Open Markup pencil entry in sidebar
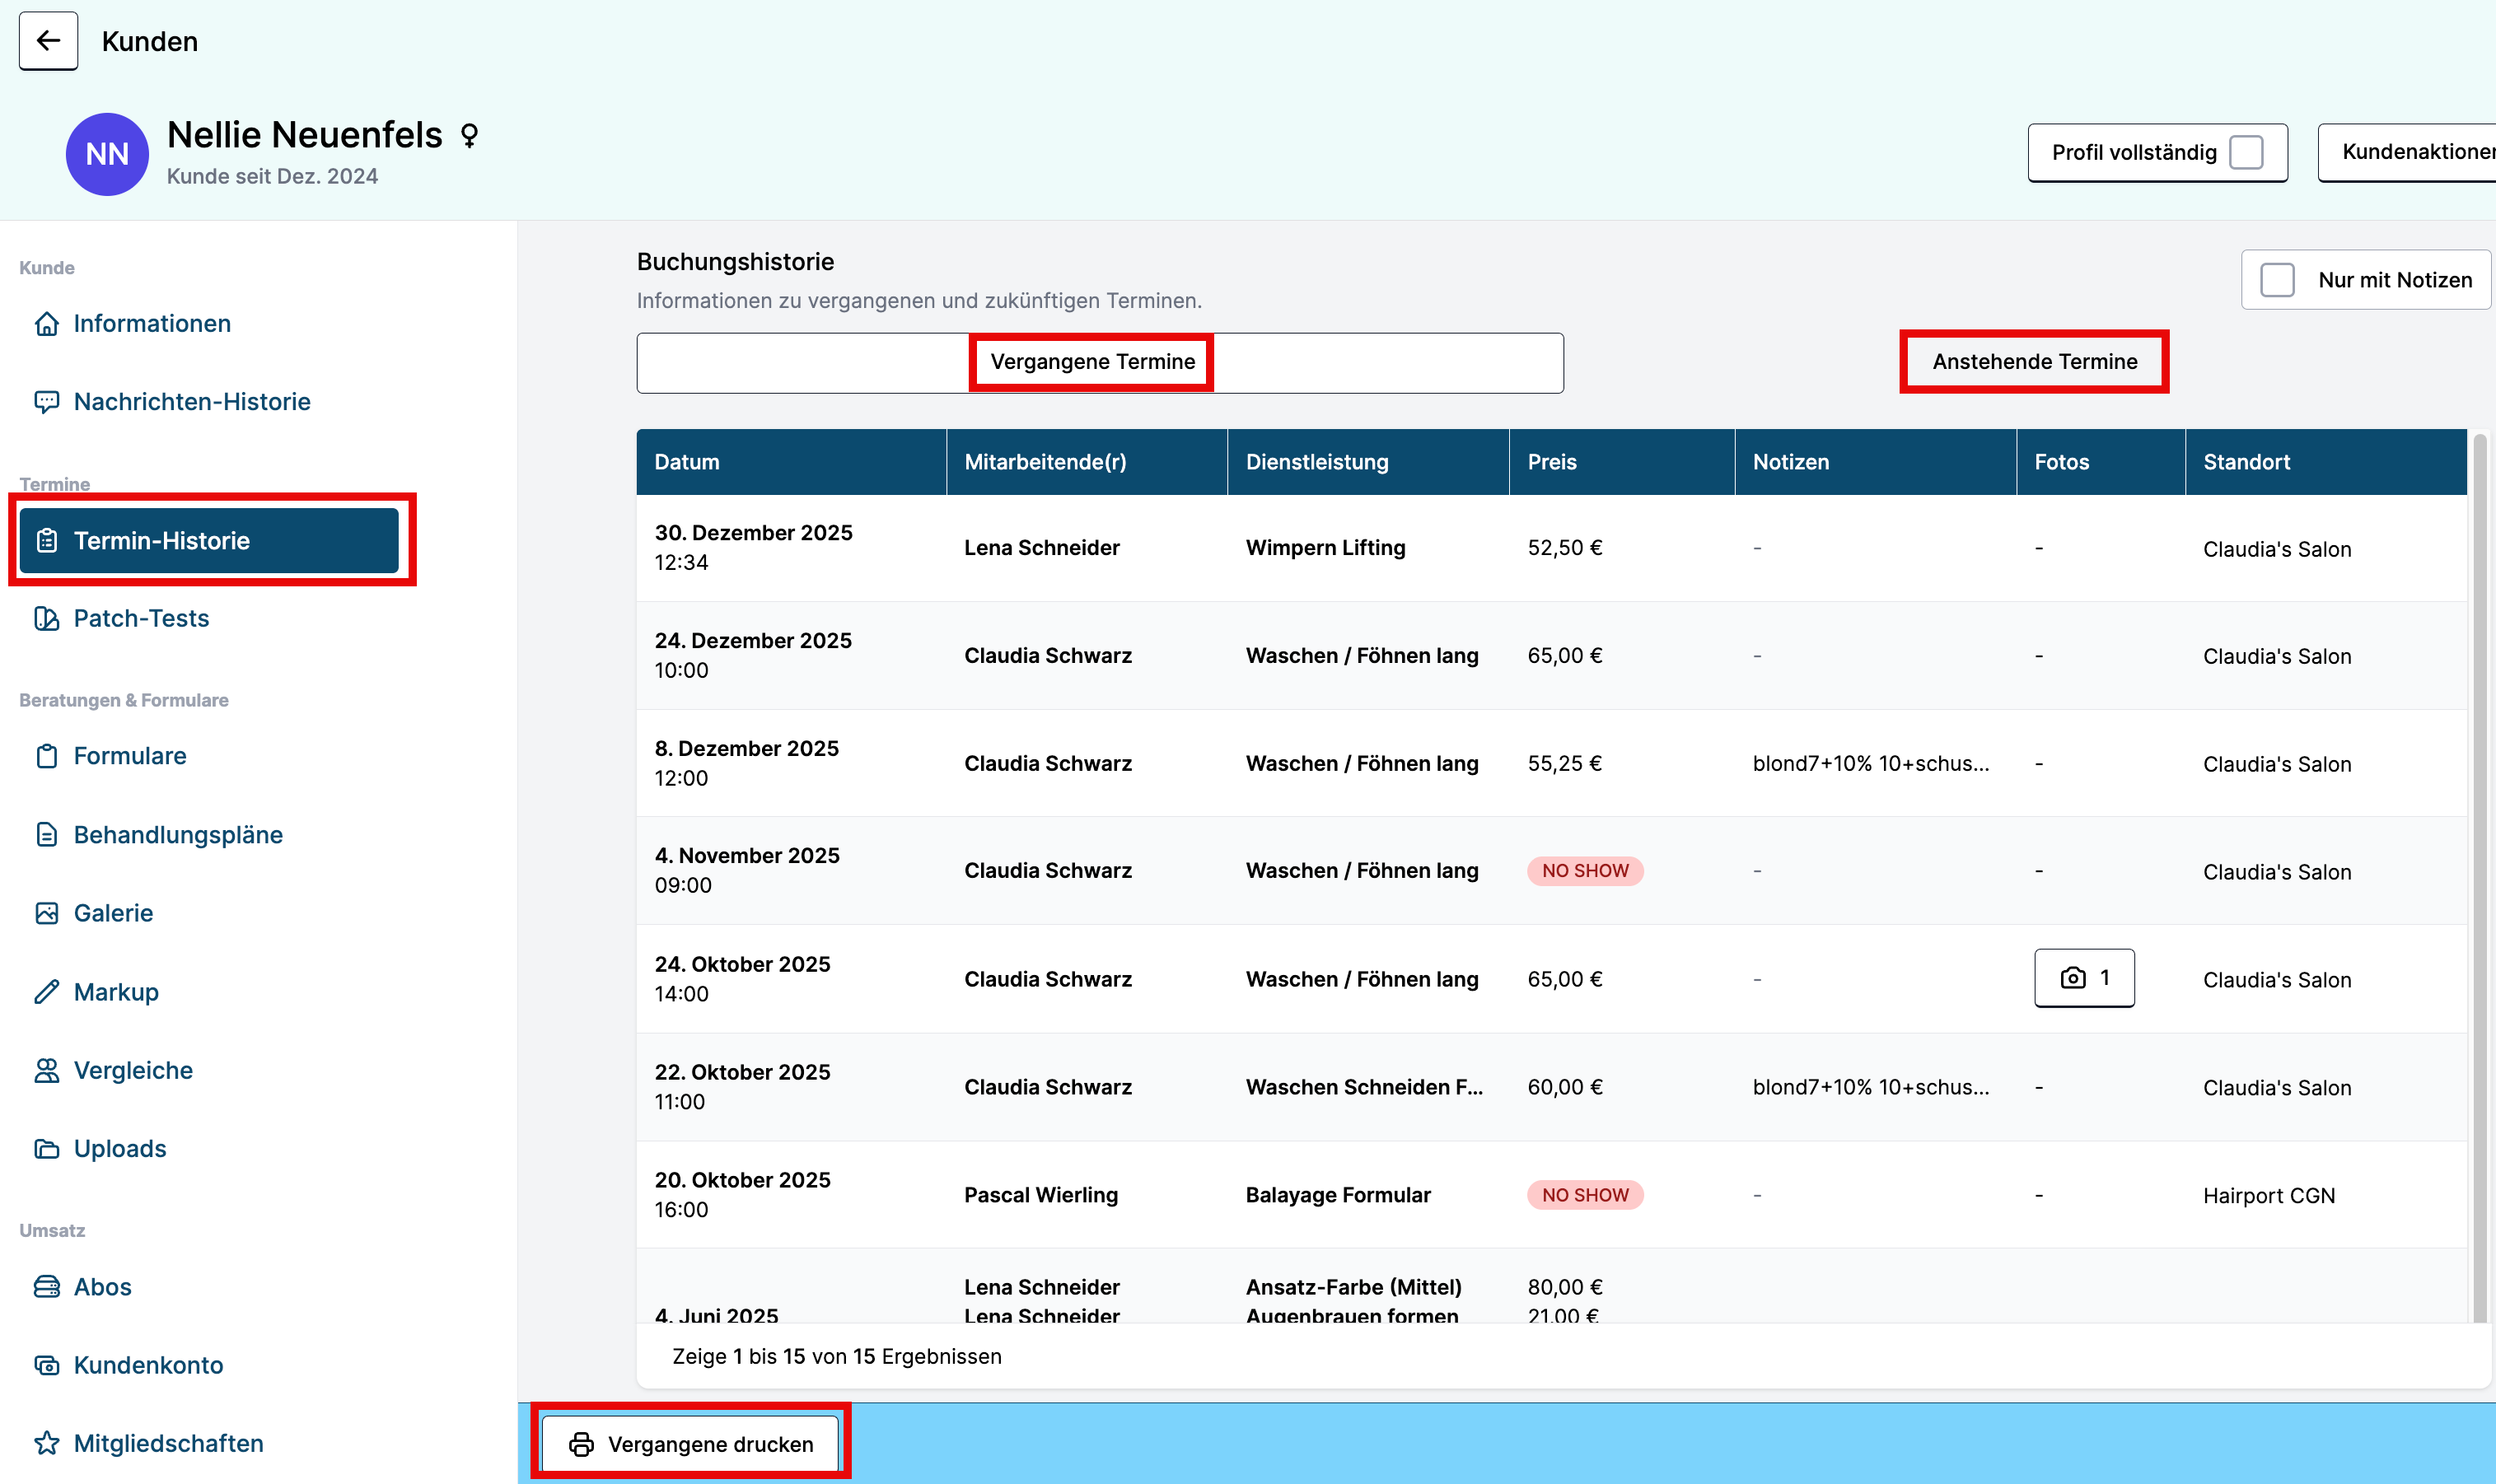2496x1484 pixels. [x=116, y=992]
